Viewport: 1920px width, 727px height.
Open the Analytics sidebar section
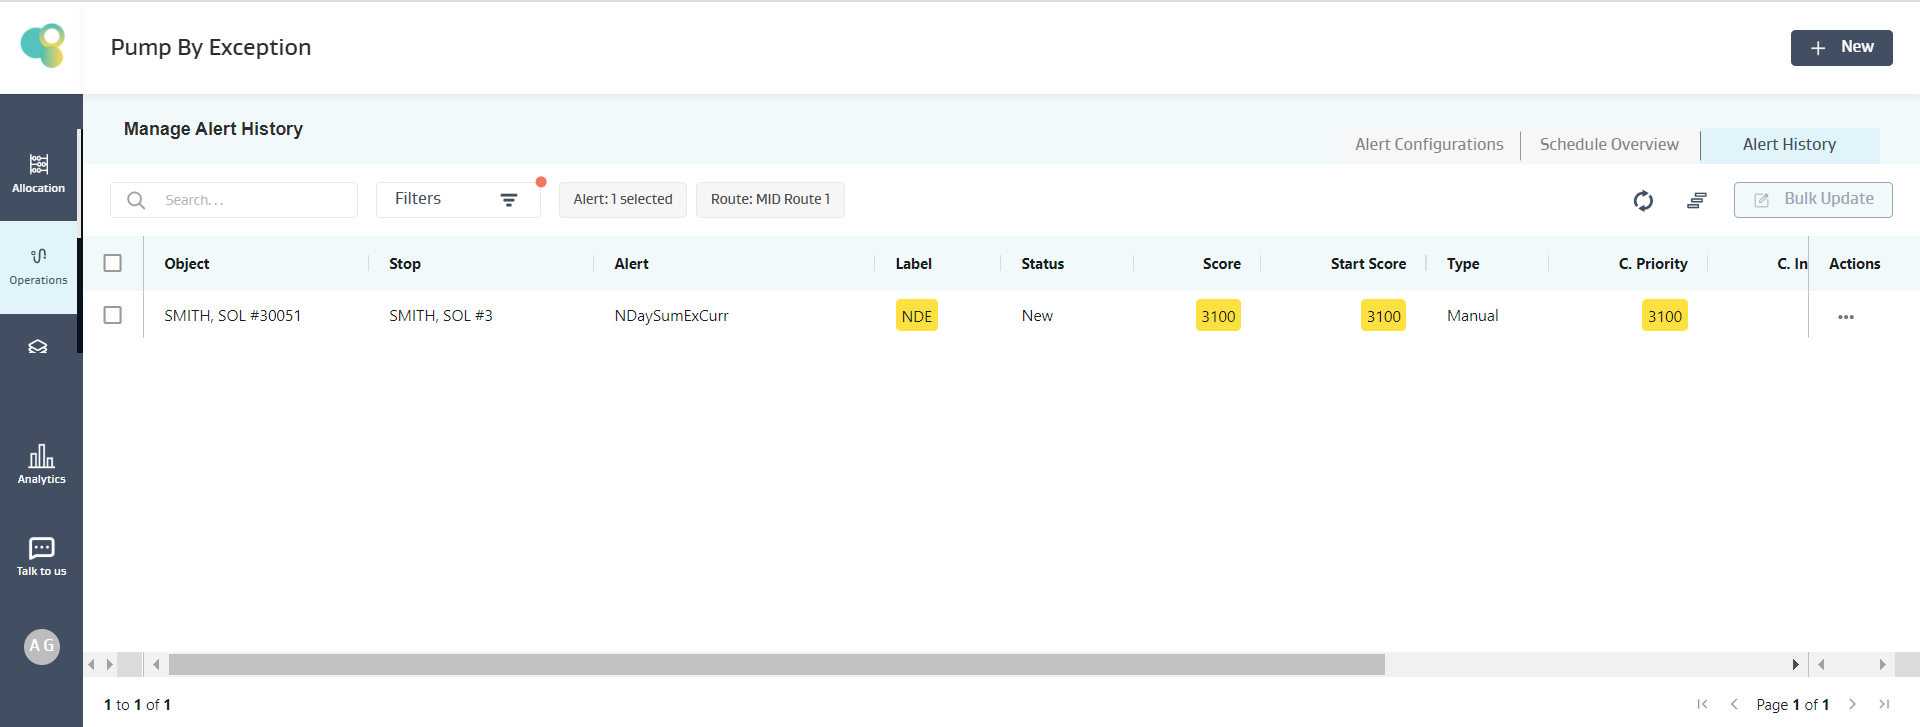coord(41,464)
